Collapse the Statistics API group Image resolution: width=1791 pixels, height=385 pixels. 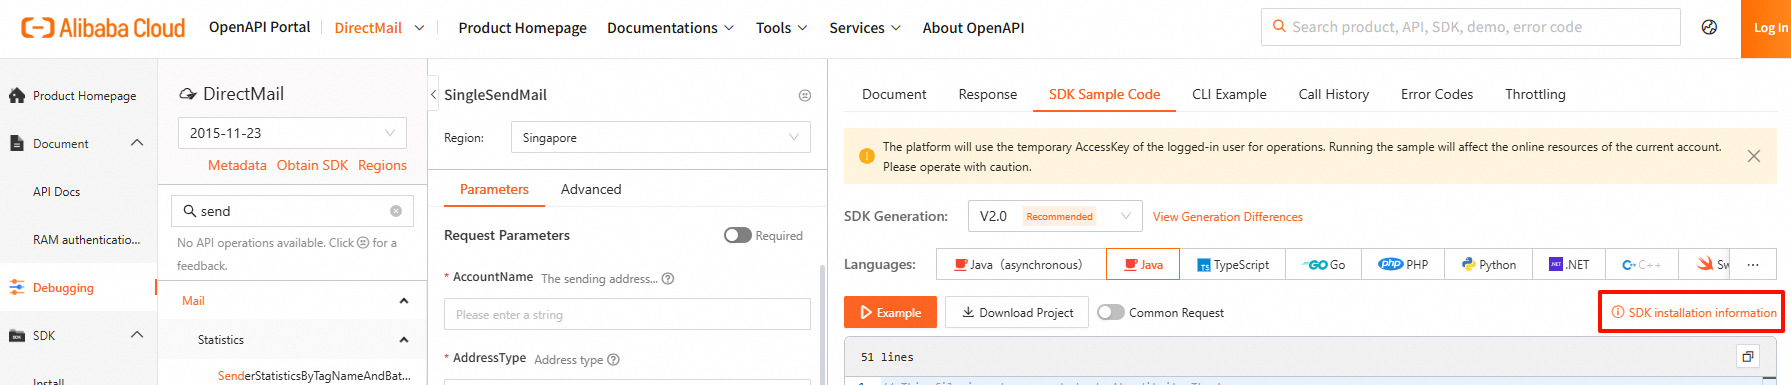click(x=404, y=340)
